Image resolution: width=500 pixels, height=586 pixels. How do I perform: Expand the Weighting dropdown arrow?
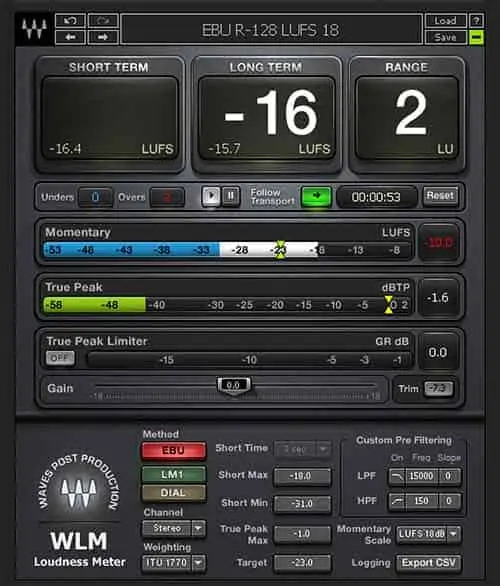click(198, 563)
